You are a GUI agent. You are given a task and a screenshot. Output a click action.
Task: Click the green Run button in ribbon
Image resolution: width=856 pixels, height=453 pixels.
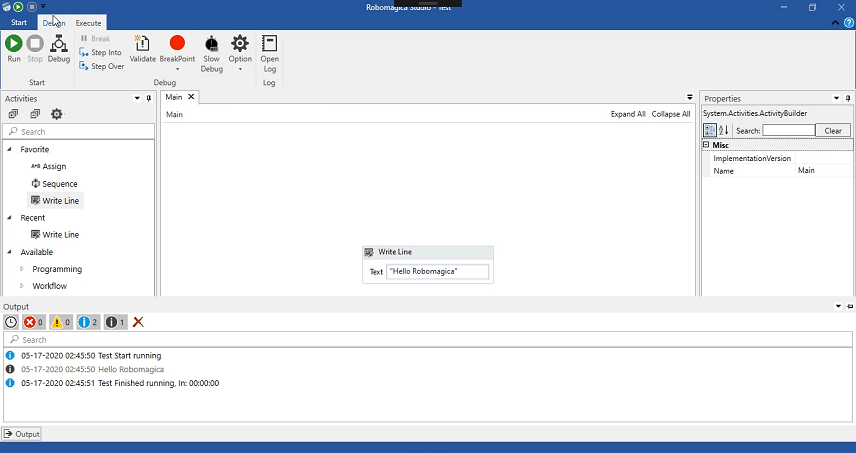pos(14,49)
